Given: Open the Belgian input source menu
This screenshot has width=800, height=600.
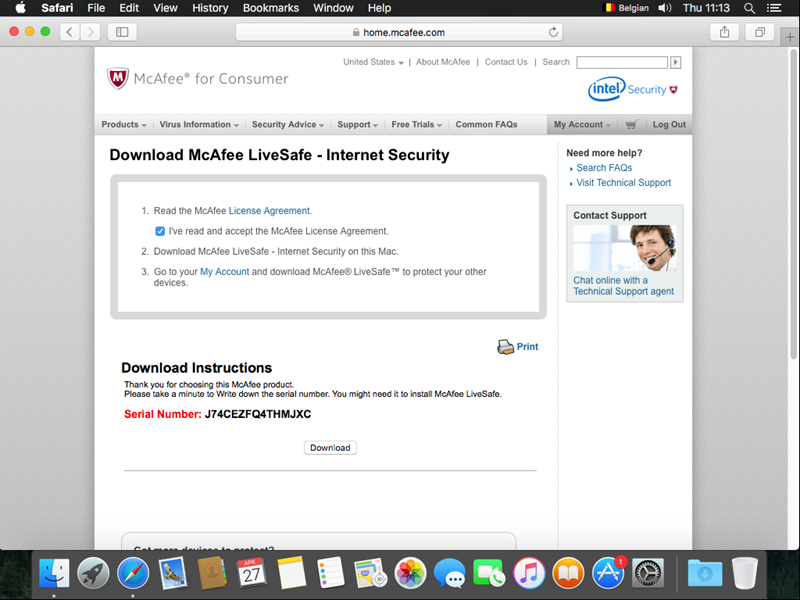Looking at the screenshot, I should click(626, 8).
